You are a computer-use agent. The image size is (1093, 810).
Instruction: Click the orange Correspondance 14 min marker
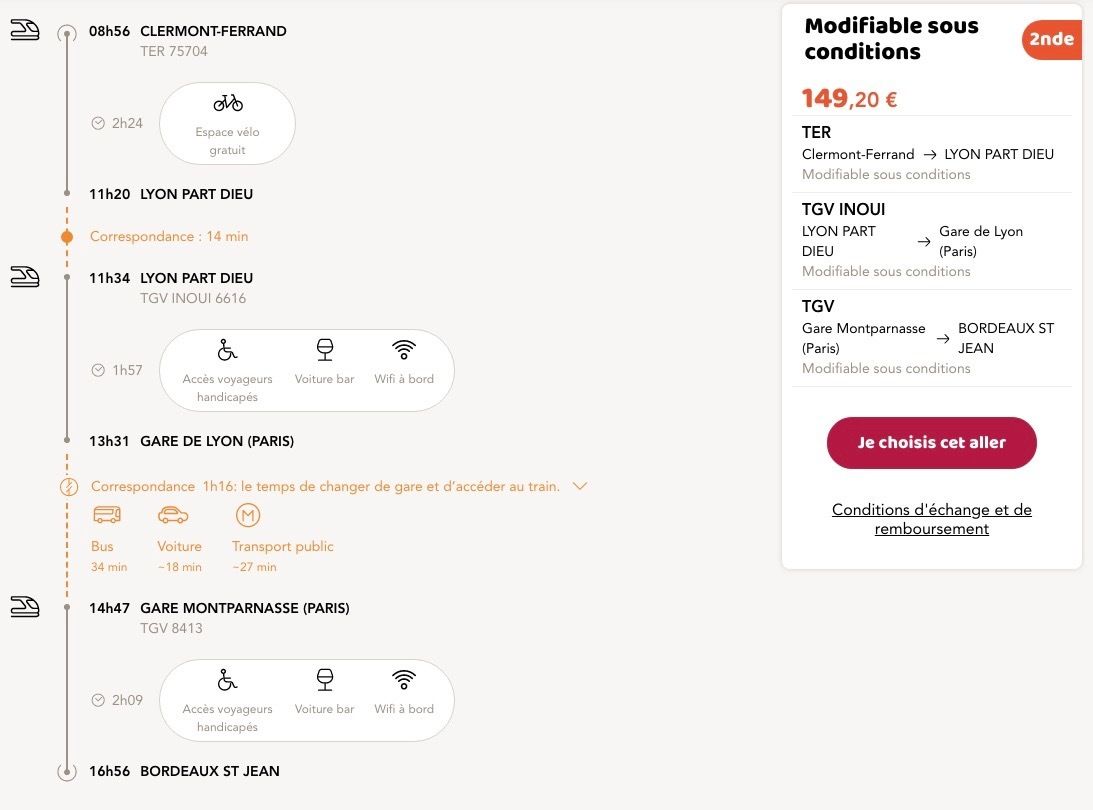pos(67,237)
